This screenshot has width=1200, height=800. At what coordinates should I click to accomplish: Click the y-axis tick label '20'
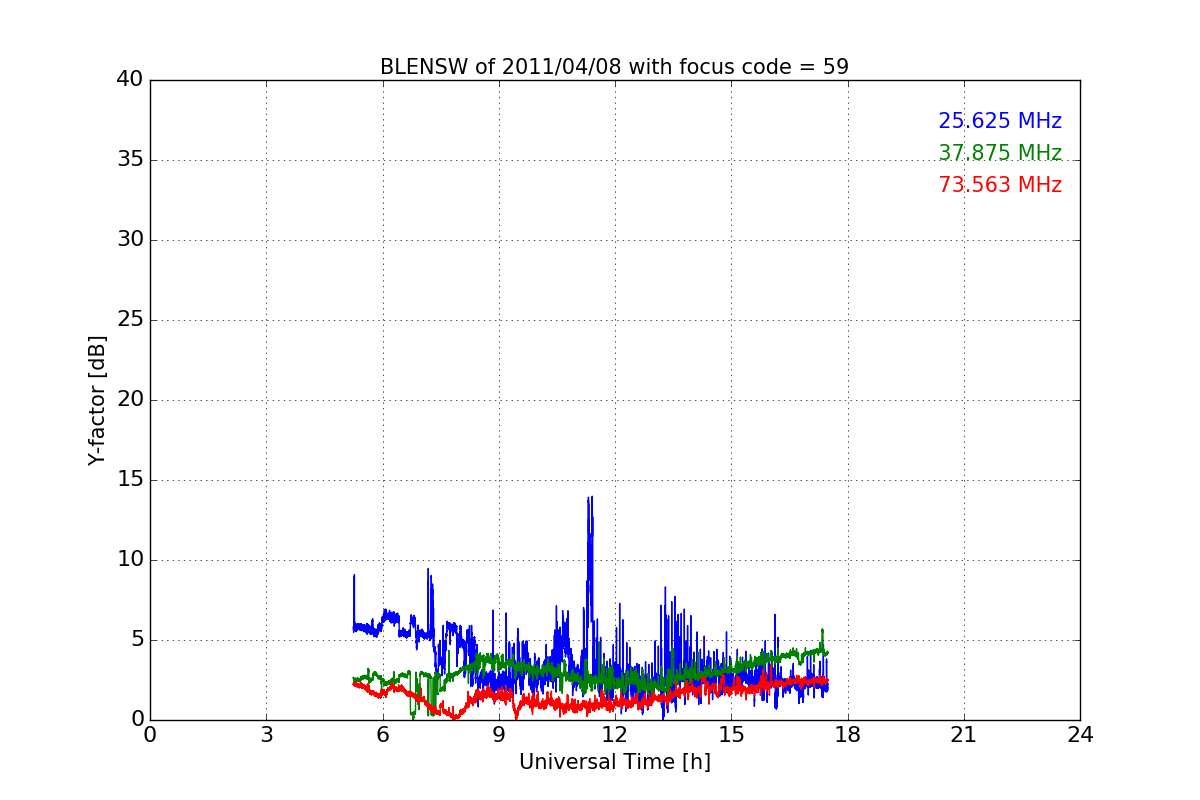coord(130,400)
